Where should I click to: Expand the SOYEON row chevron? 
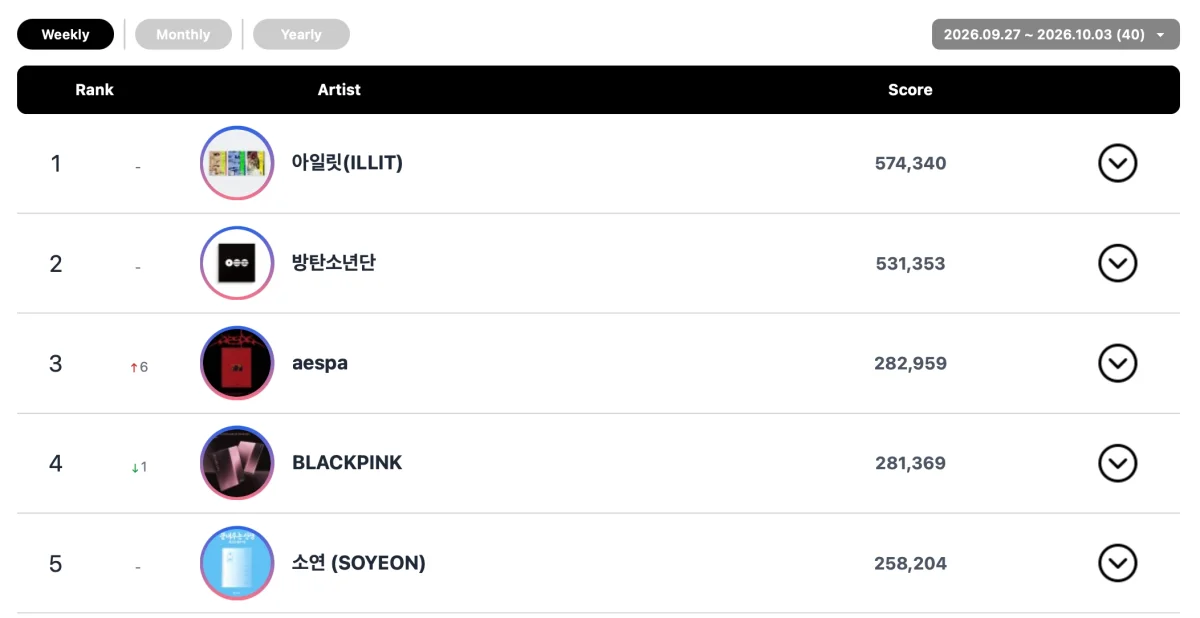pyautogui.click(x=1118, y=563)
